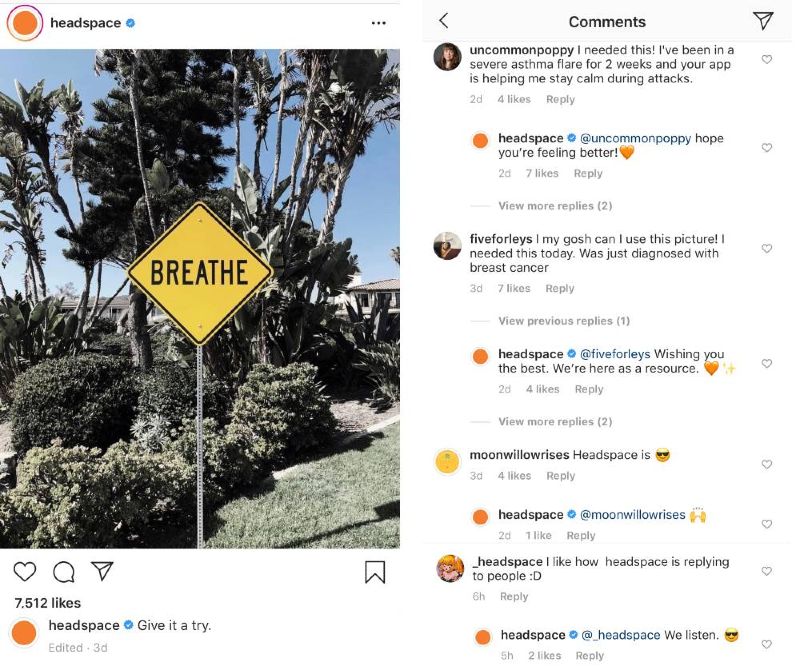
Task: Open the three-dot post options menu
Action: 378,23
